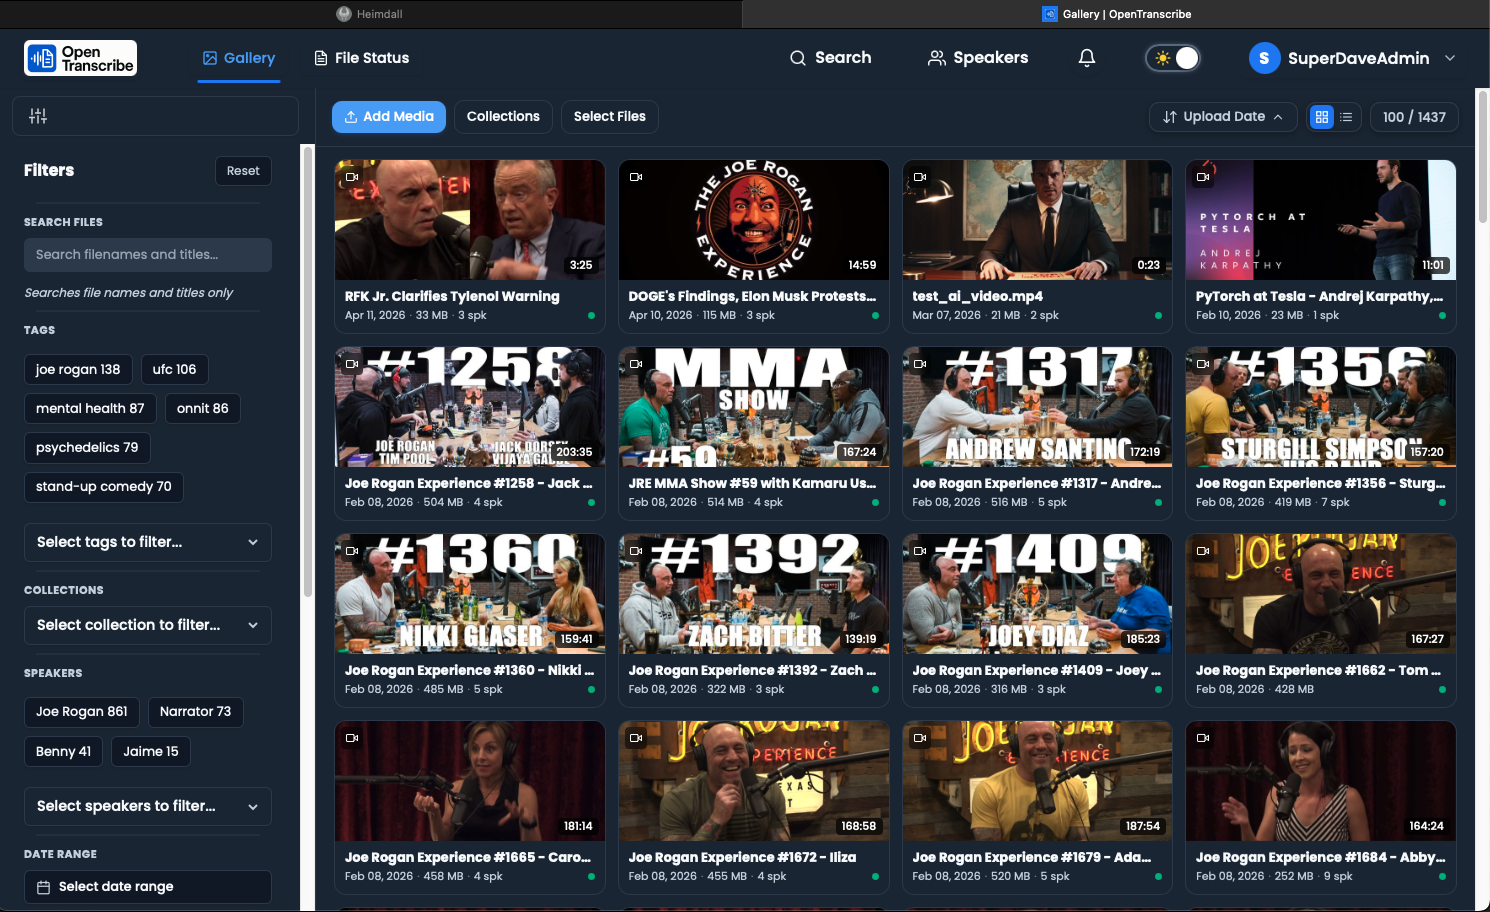Toggle the Benny 41 speaker filter
Image resolution: width=1490 pixels, height=912 pixels.
[x=63, y=752]
